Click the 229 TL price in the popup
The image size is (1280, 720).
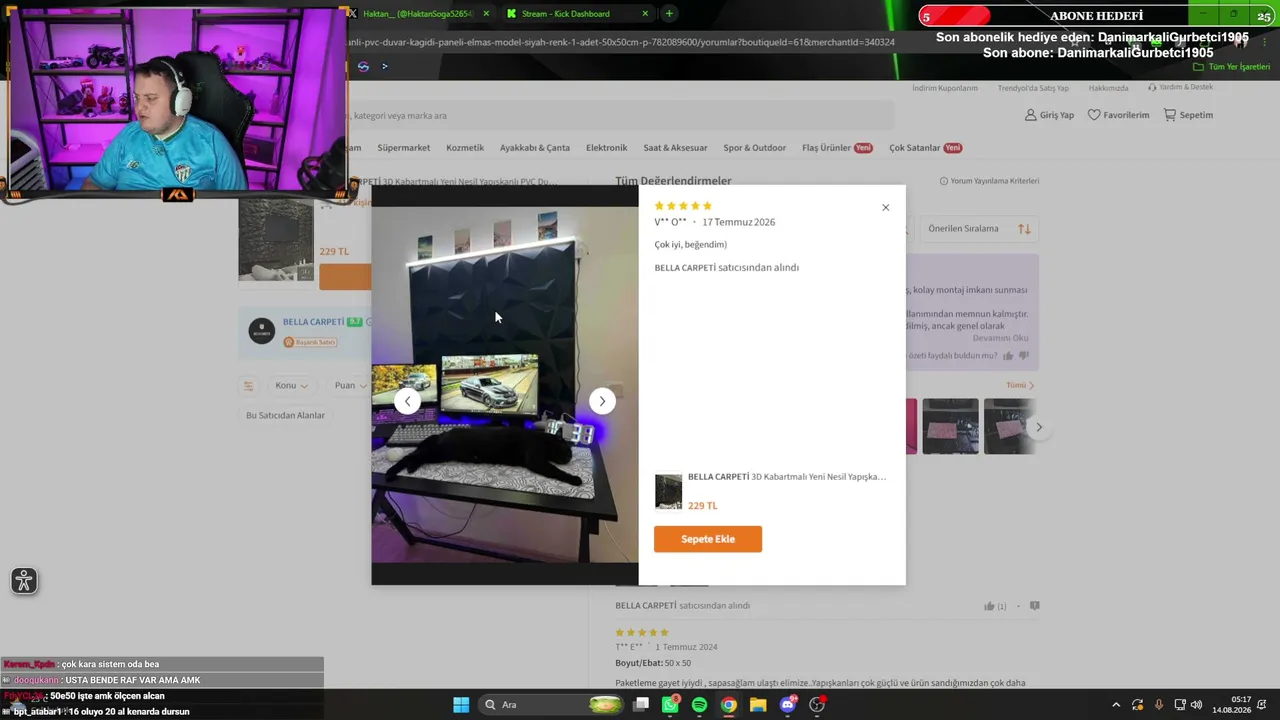pyautogui.click(x=702, y=506)
